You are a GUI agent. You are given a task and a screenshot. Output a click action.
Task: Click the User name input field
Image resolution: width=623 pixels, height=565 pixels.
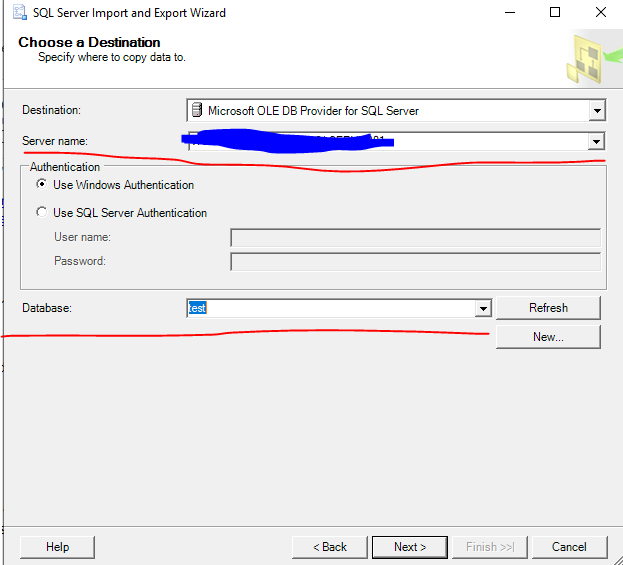pos(415,238)
